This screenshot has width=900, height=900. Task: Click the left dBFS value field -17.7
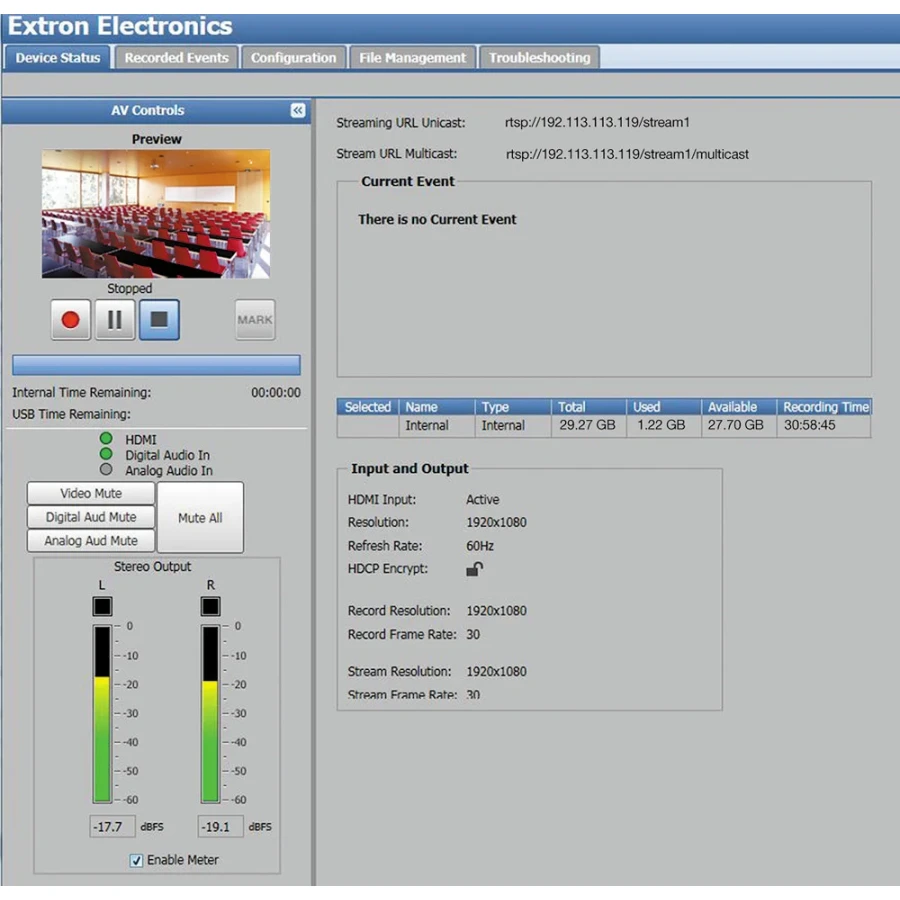pyautogui.click(x=112, y=827)
